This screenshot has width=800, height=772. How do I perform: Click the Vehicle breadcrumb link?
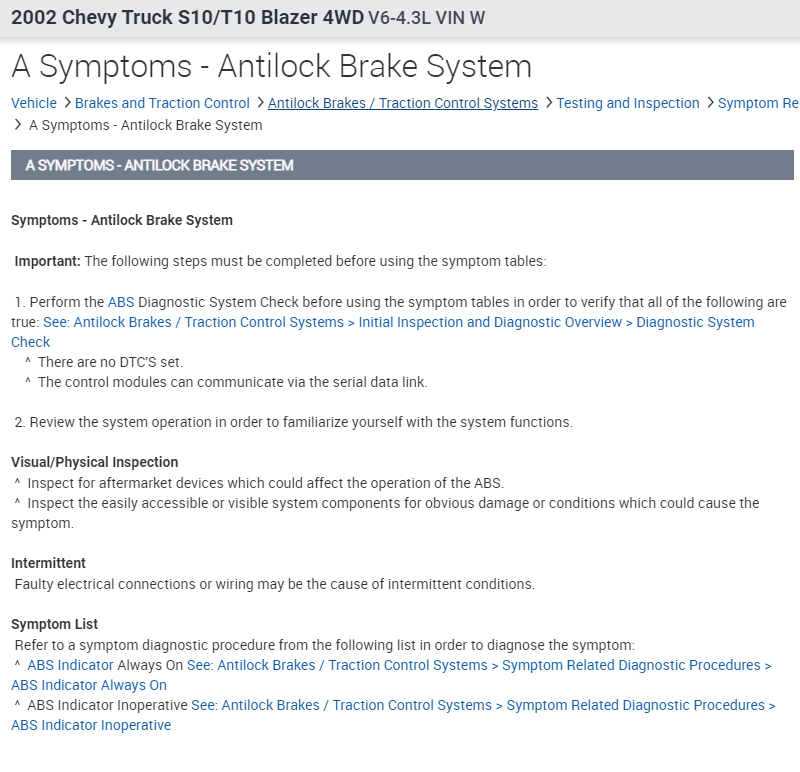tap(34, 103)
